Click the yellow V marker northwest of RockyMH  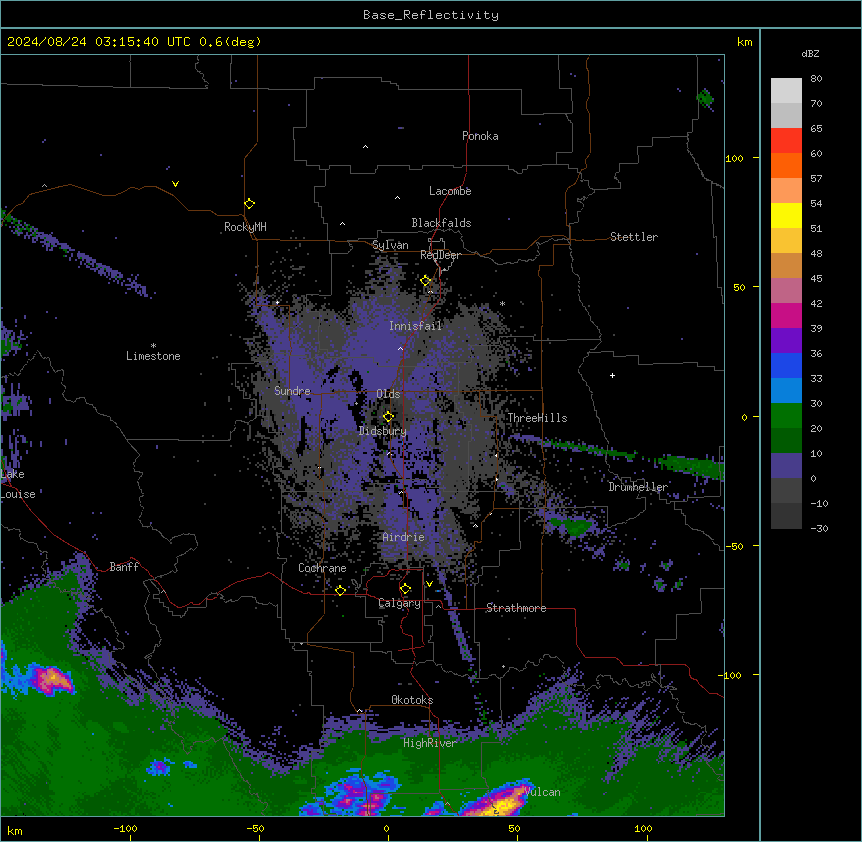(x=175, y=184)
